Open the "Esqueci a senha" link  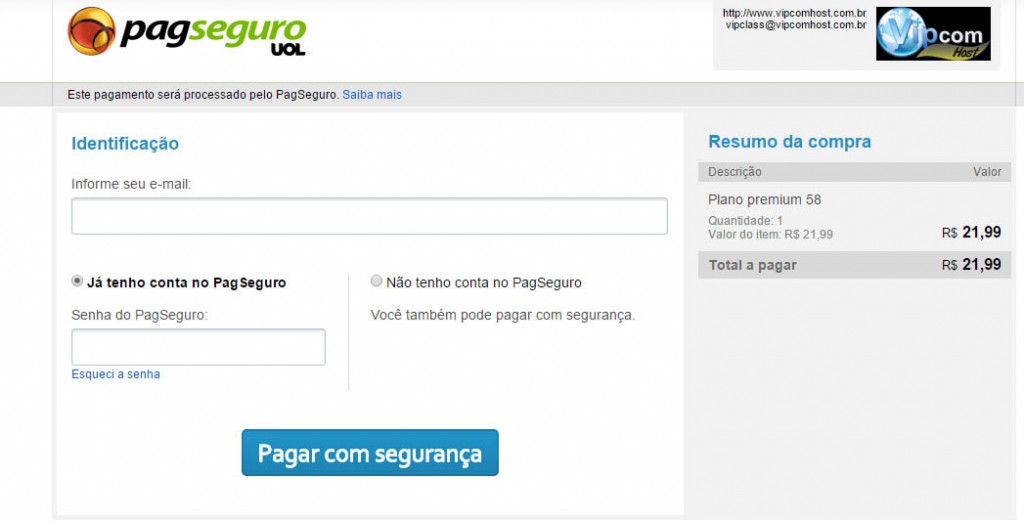[116, 374]
